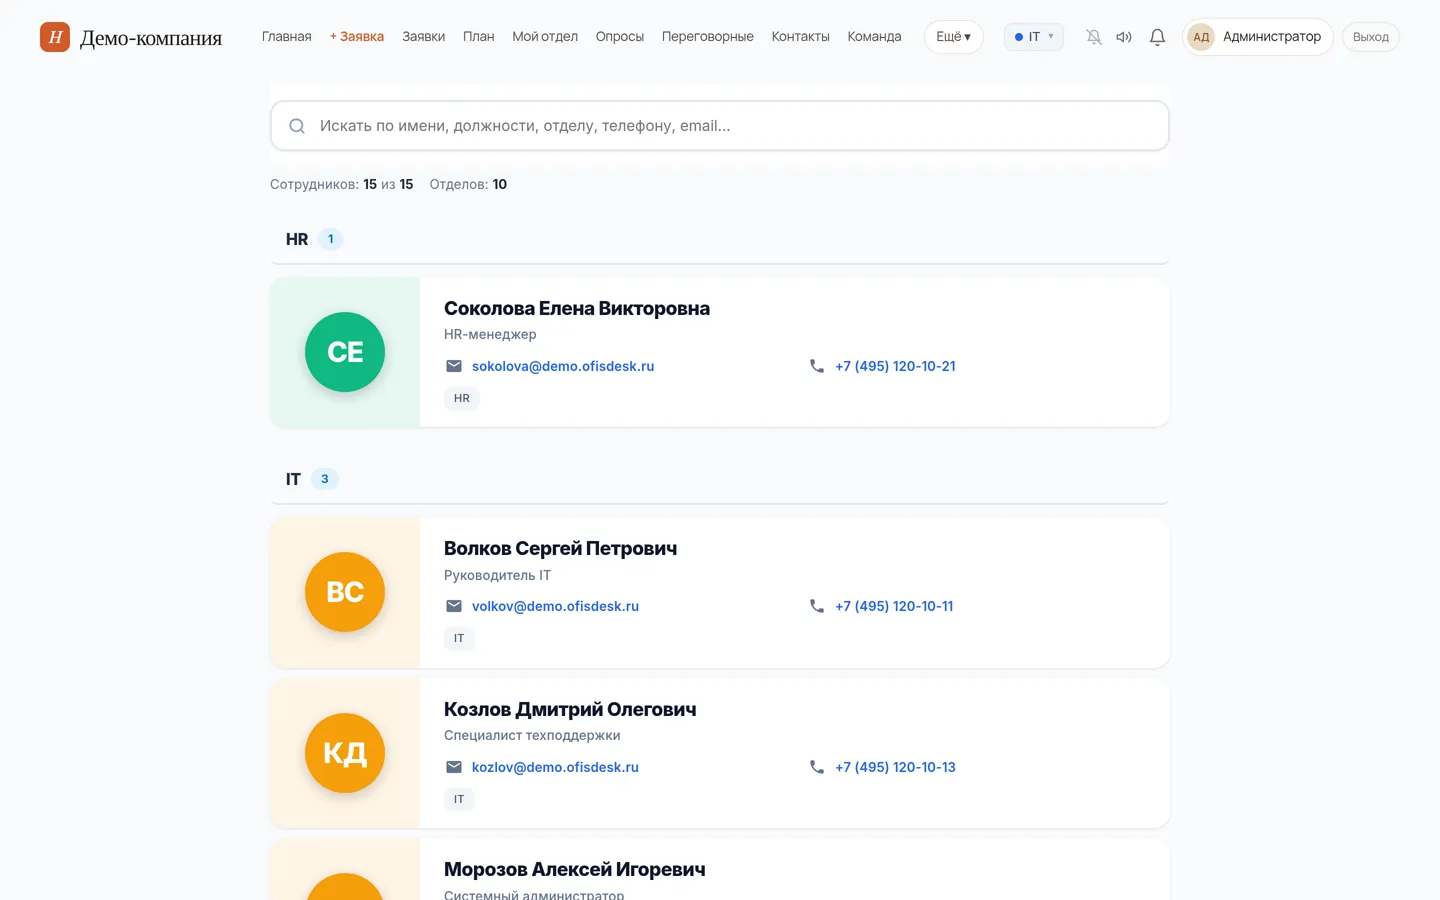Call phone number +7 (495) 120-10-11
This screenshot has width=1440, height=900.
pyautogui.click(x=894, y=606)
